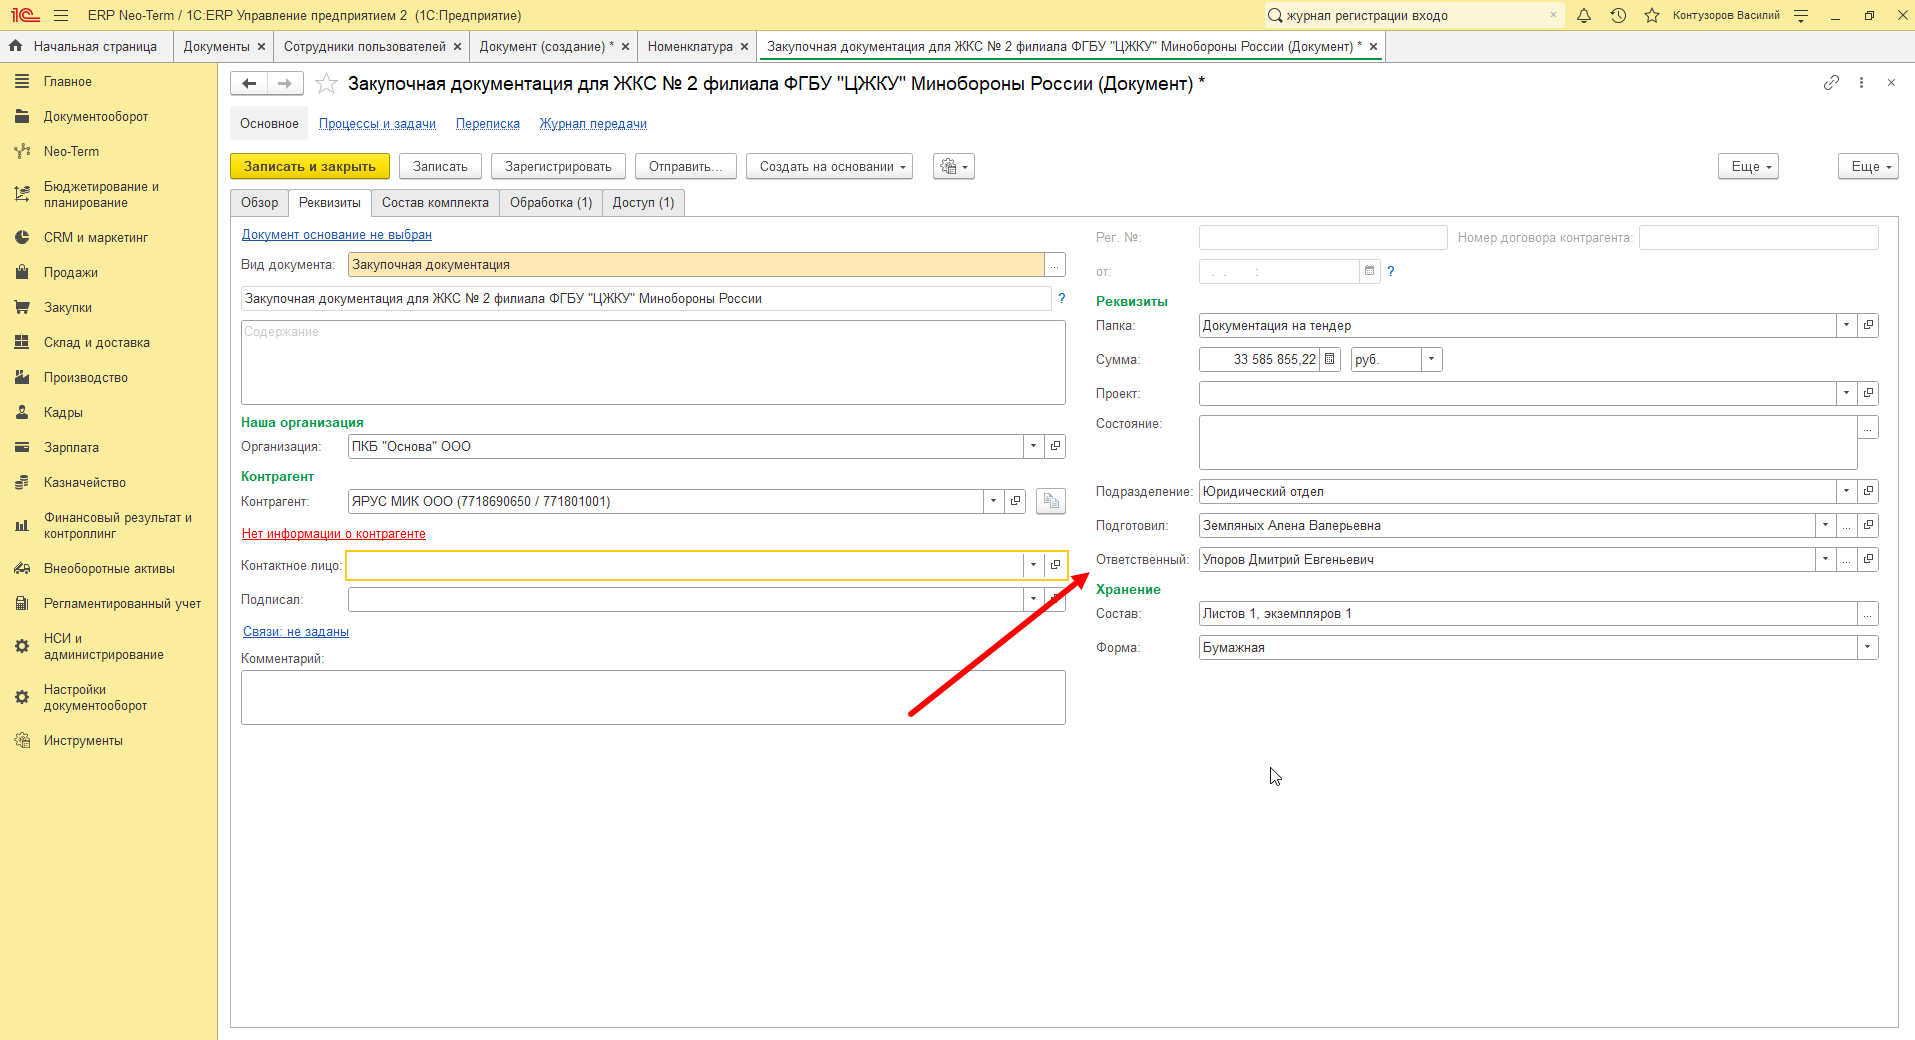Click in Комментарий text area
This screenshot has width=1915, height=1040.
coord(653,697)
